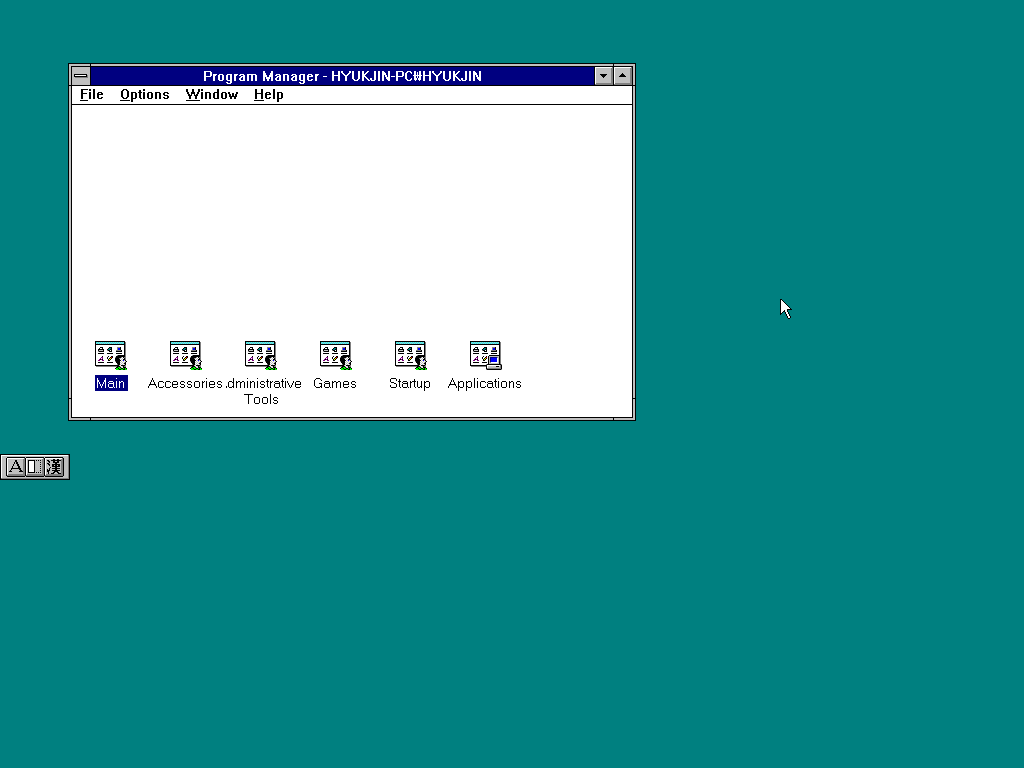1024x768 pixels.
Task: Select the Startup program group icon
Action: pos(410,355)
